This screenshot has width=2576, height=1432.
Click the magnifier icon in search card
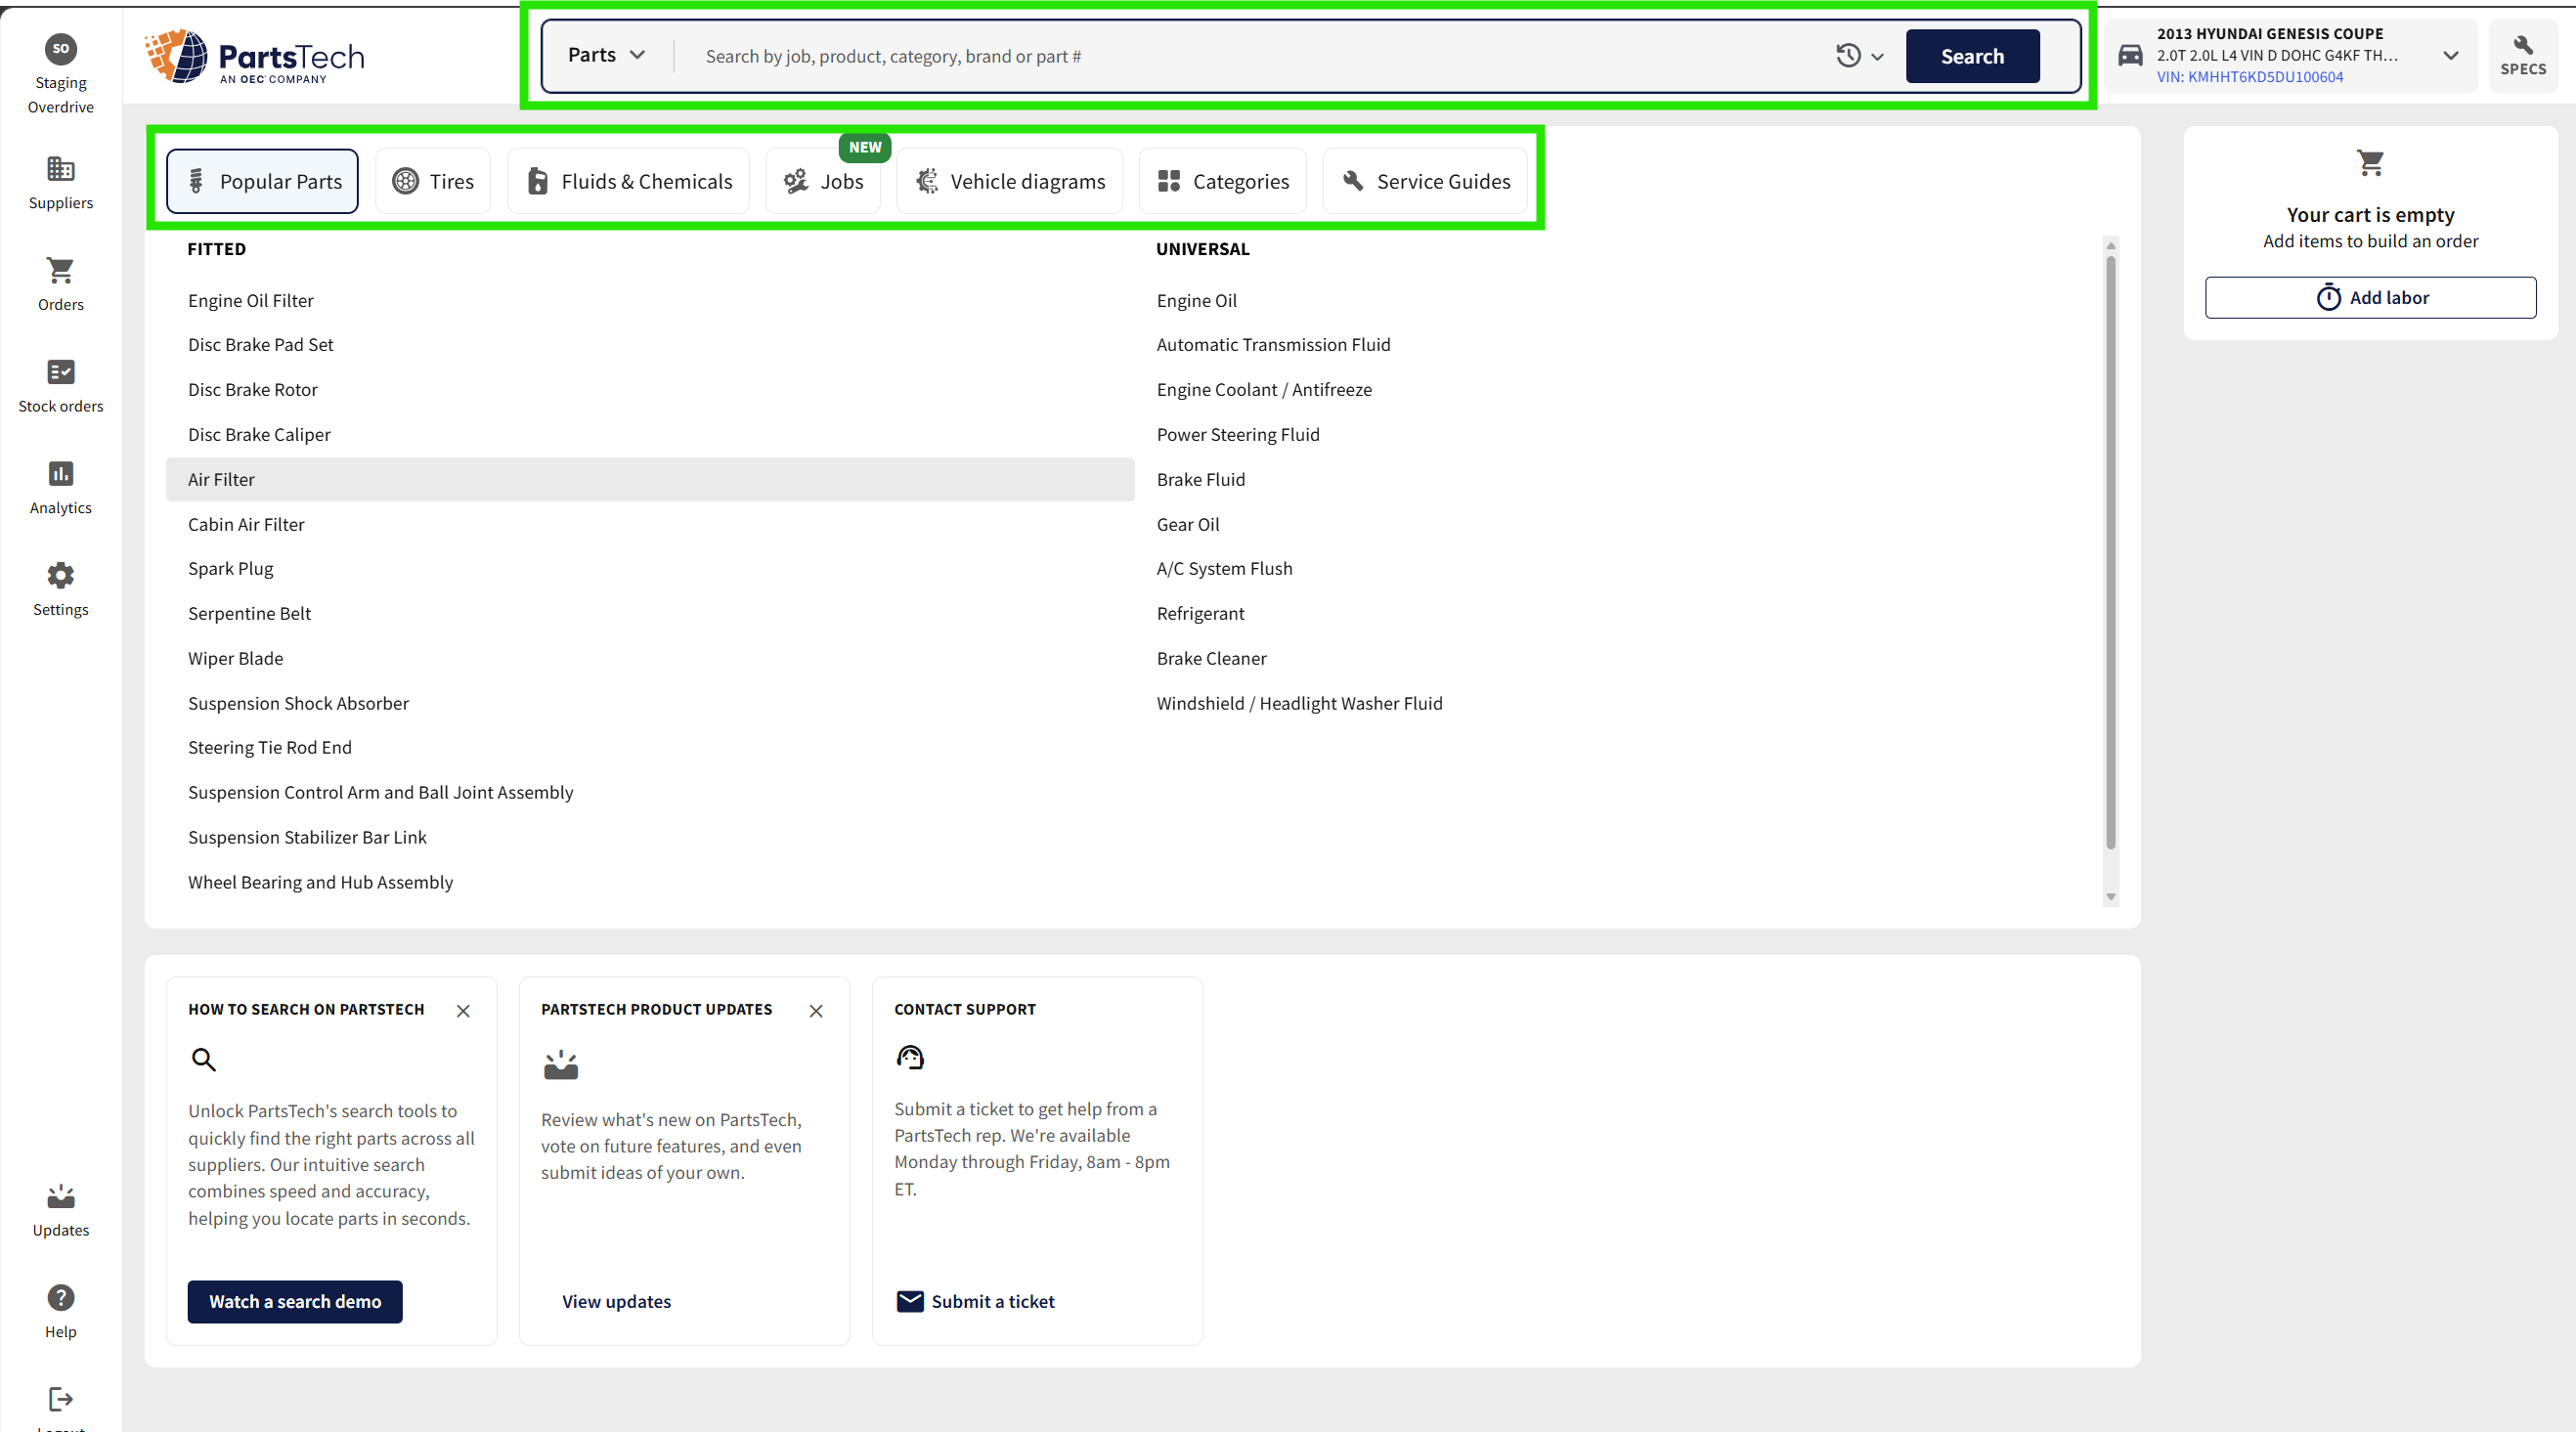click(x=203, y=1059)
